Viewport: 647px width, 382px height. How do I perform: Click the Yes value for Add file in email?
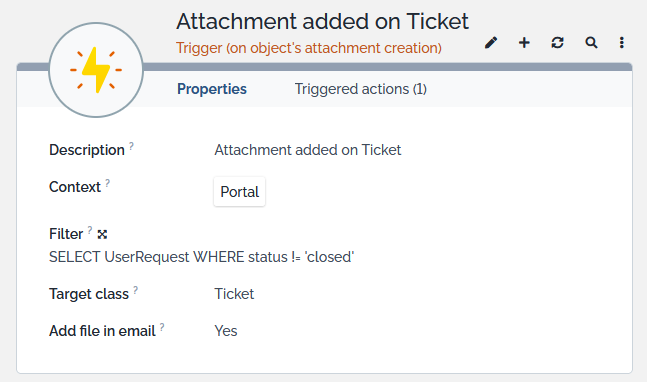pos(226,331)
